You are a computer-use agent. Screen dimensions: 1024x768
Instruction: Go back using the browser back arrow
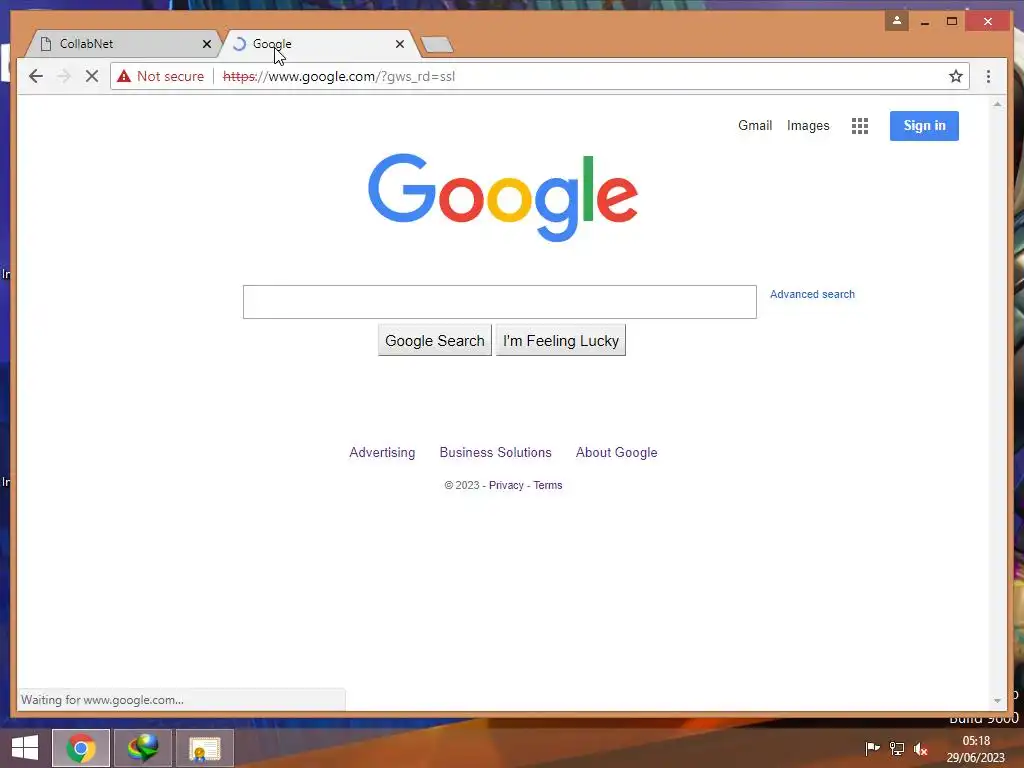[36, 76]
